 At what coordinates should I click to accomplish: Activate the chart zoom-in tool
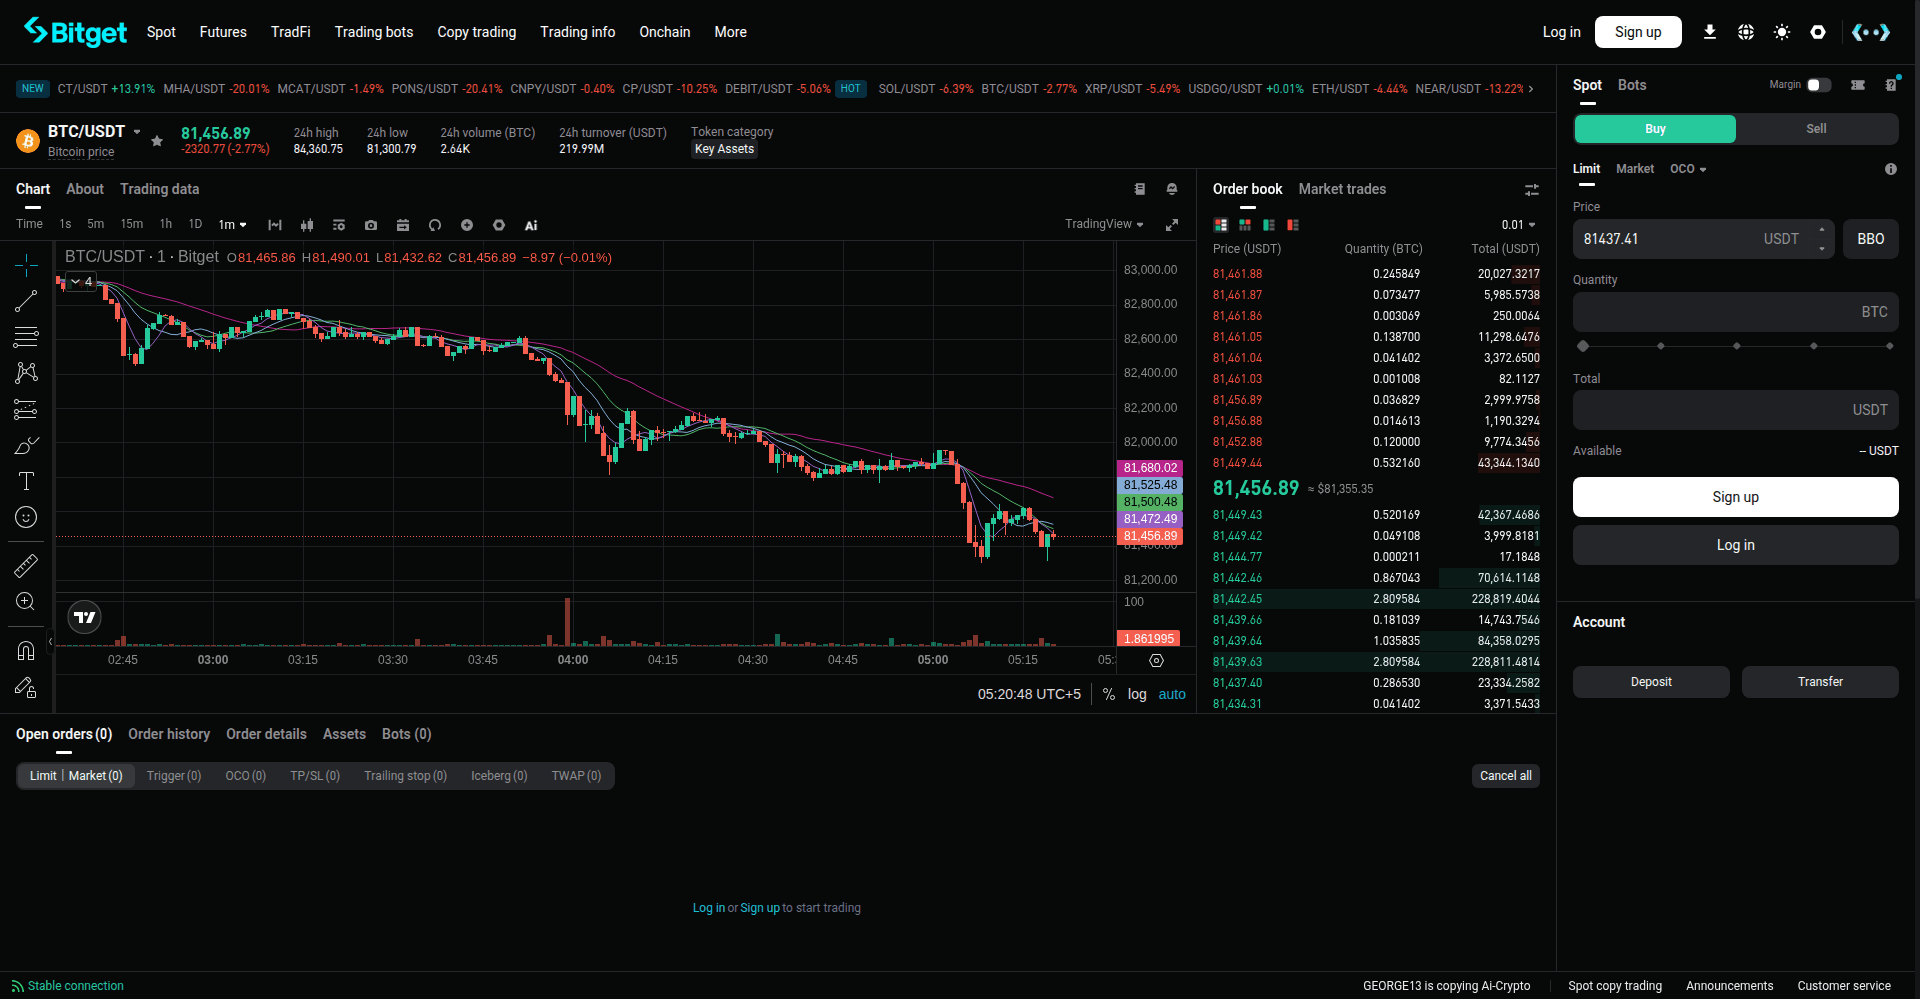[26, 601]
